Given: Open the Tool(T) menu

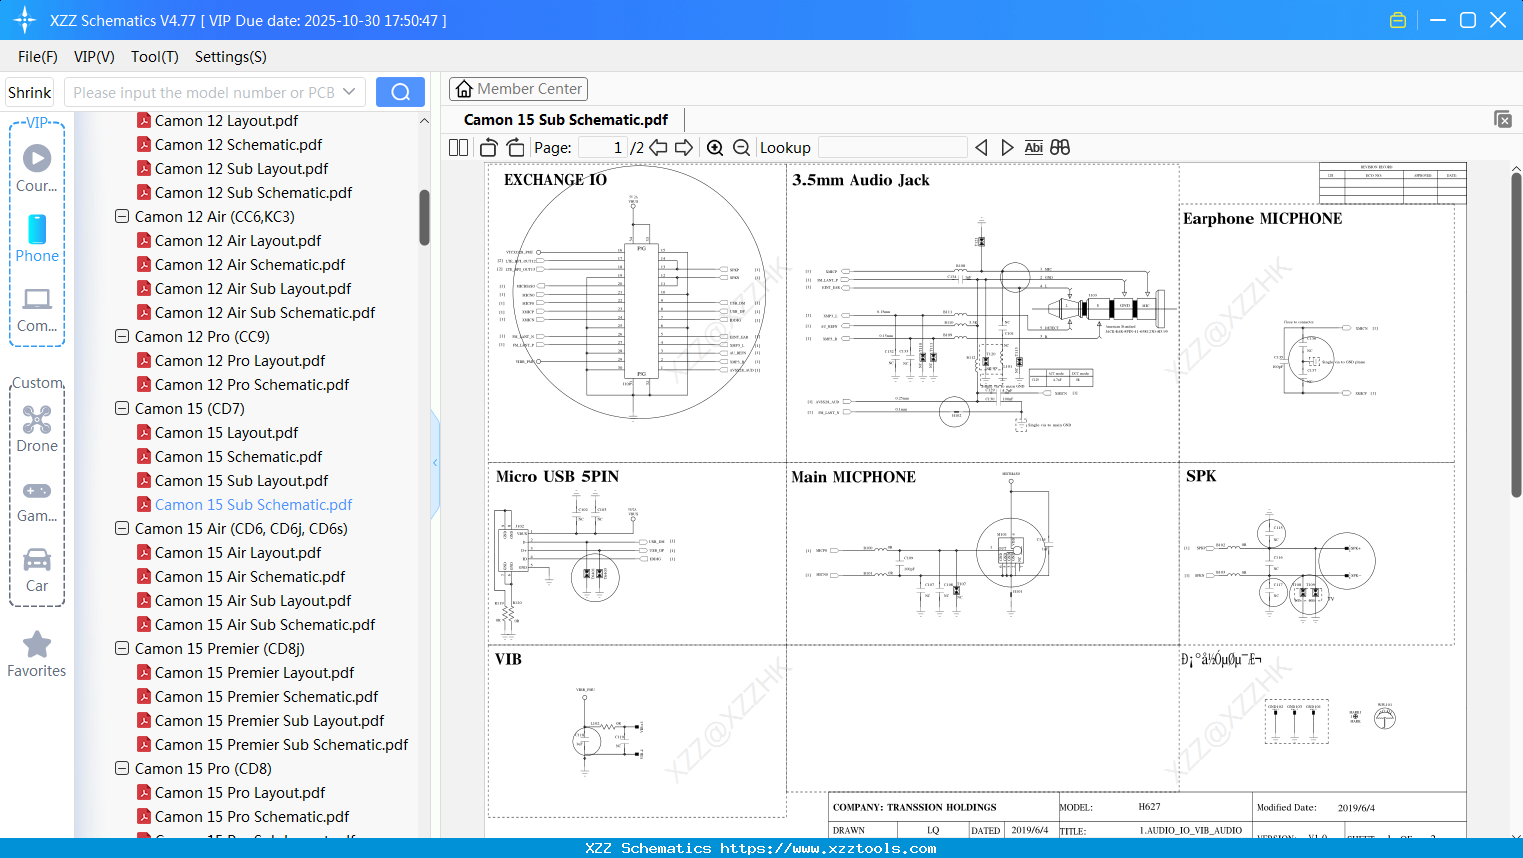Looking at the screenshot, I should point(154,57).
